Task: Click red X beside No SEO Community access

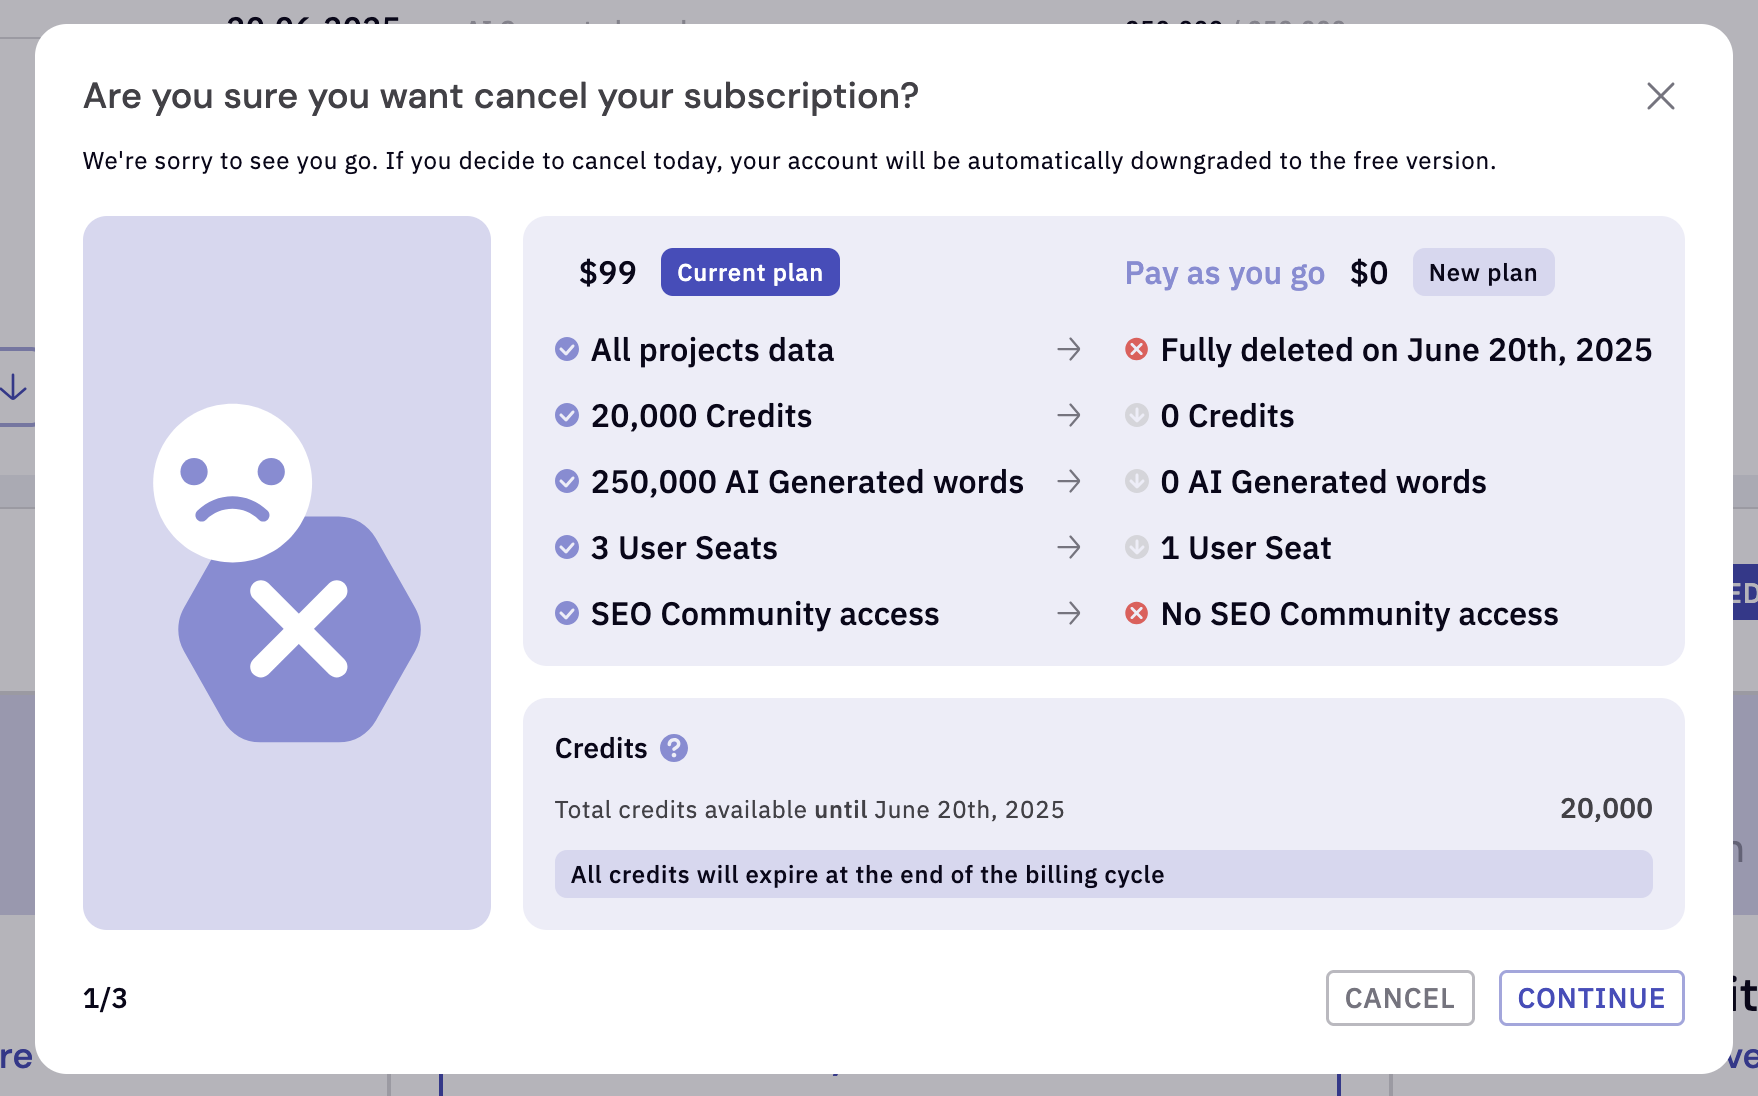Action: coord(1136,613)
